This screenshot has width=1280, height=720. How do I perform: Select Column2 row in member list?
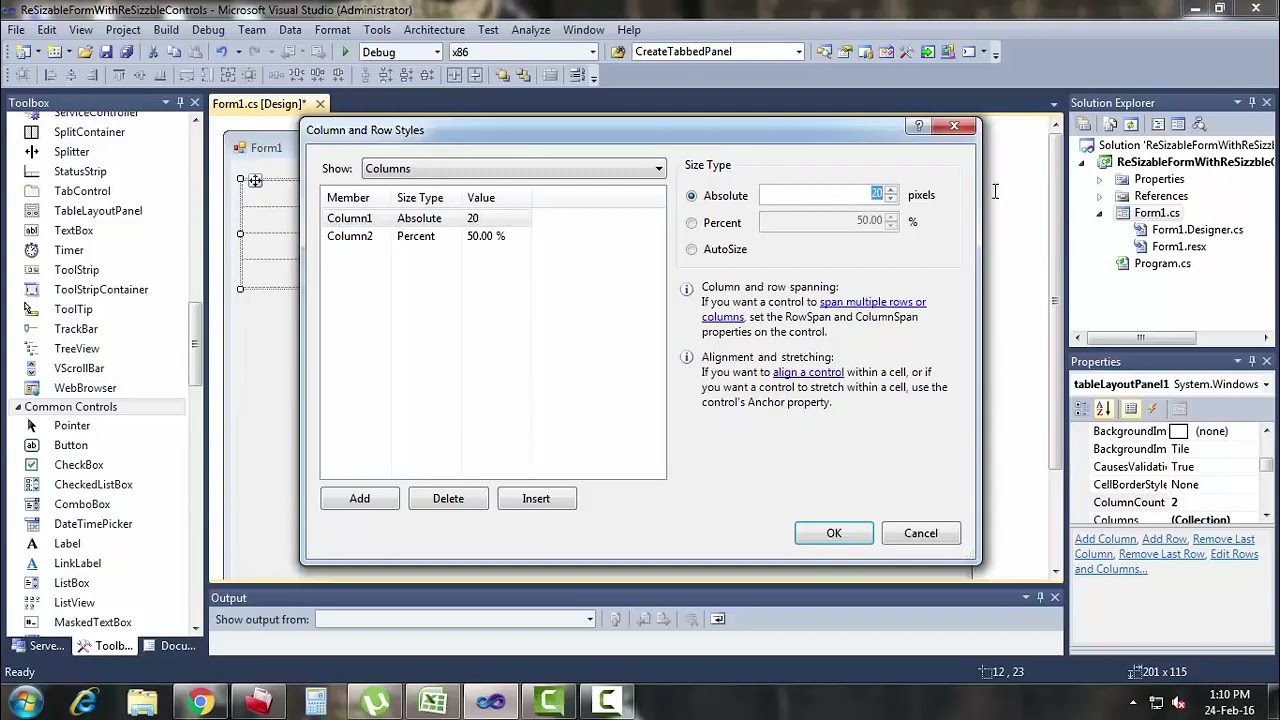pos(428,236)
